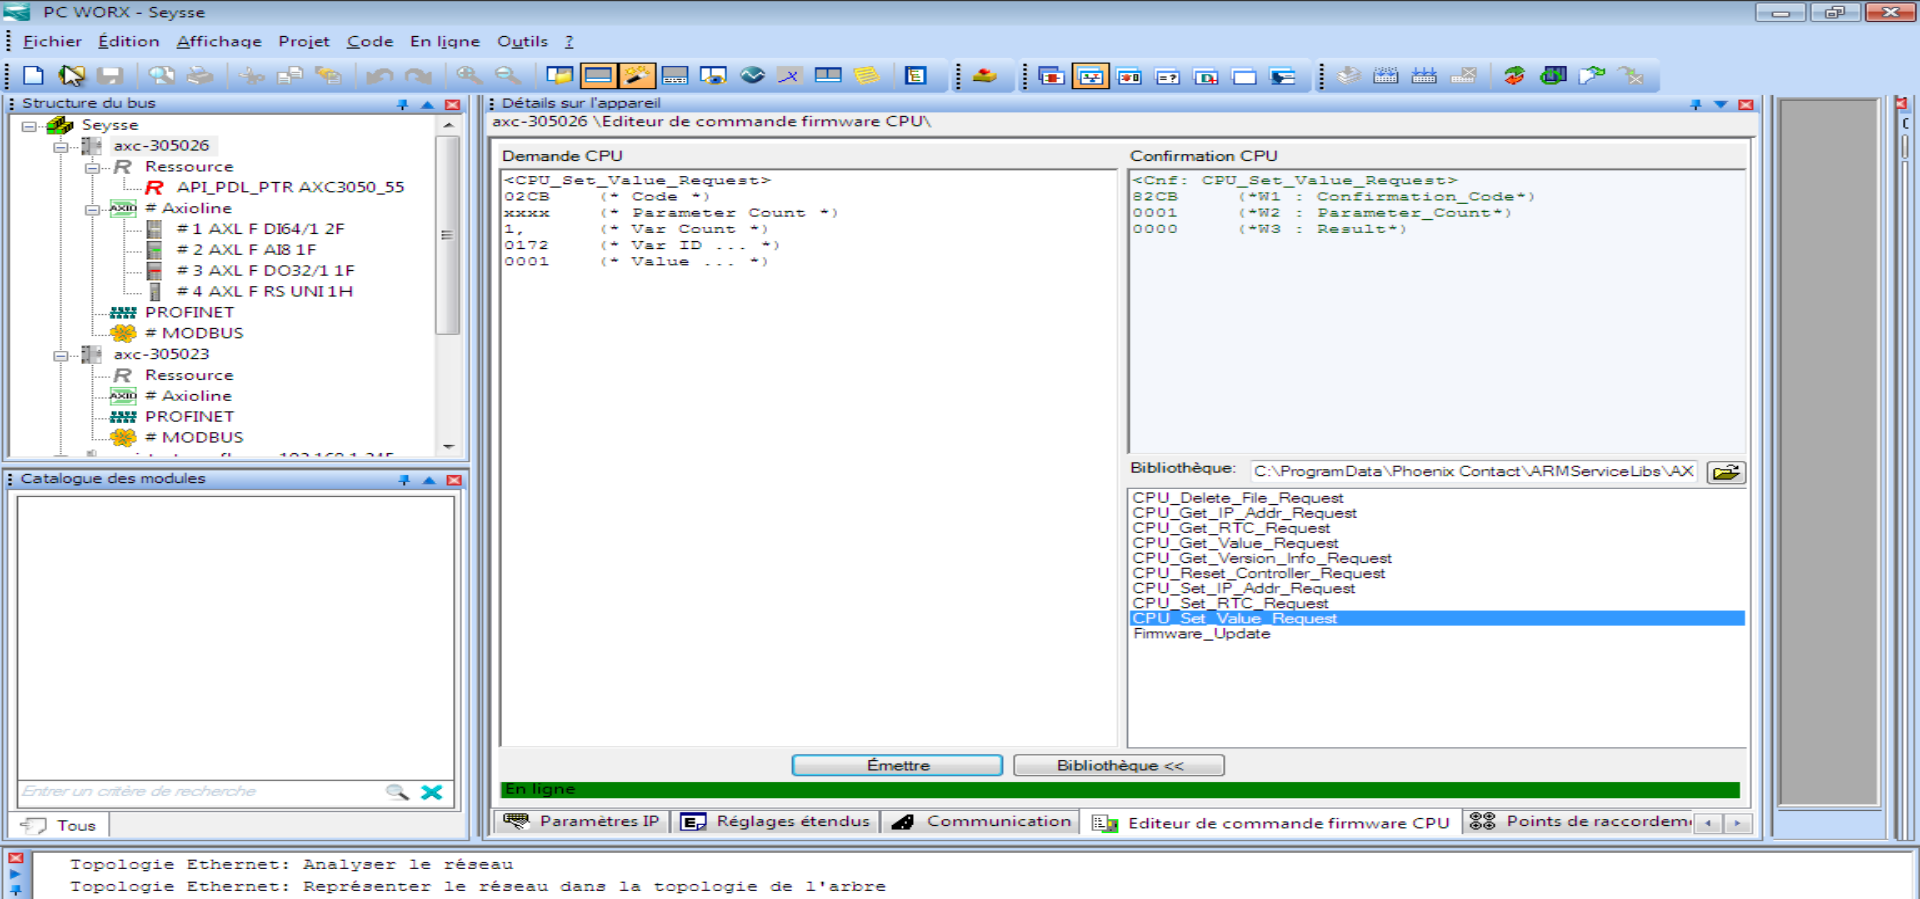Image resolution: width=1920 pixels, height=899 pixels.
Task: Select CPU_Get_RTC_Request in library list
Action: [1231, 528]
